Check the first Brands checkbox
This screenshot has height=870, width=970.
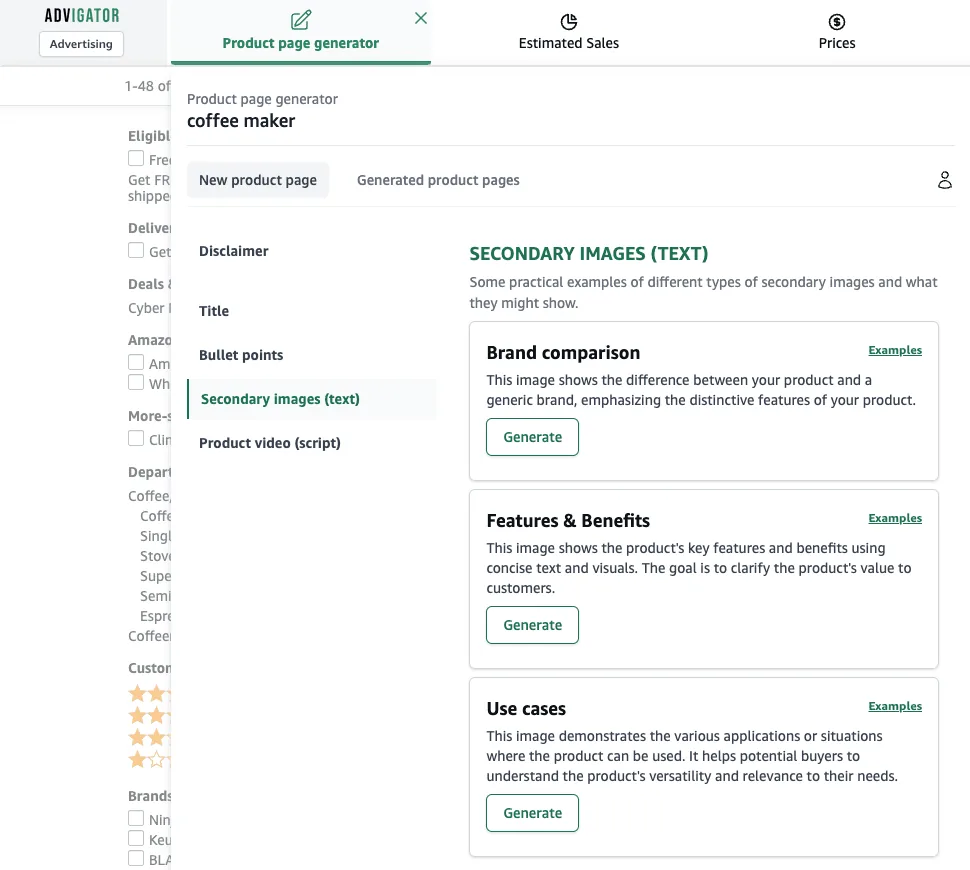coord(136,818)
